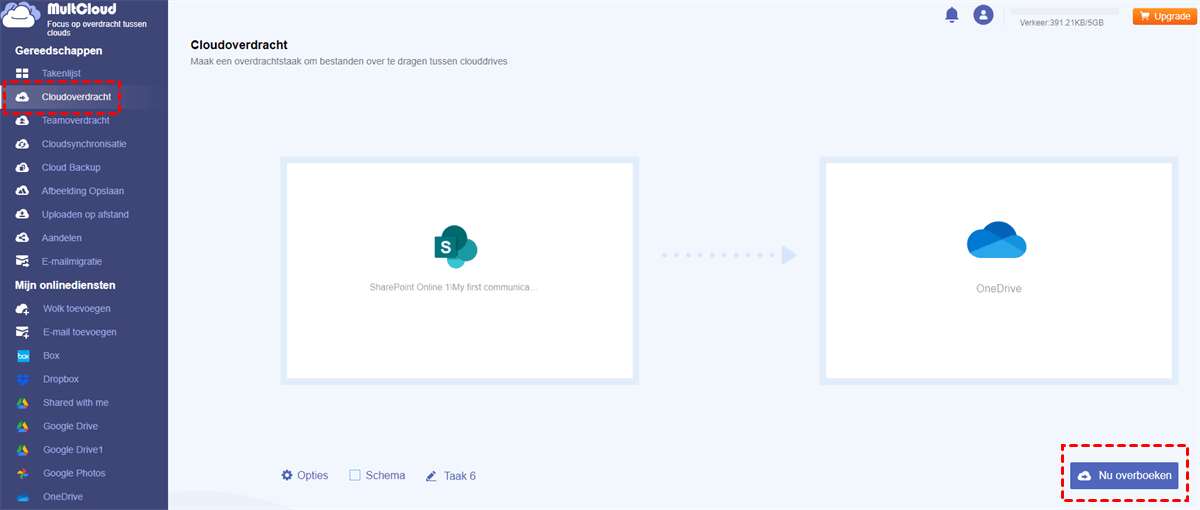Click the Google Drive1 icon
The image size is (1200, 510).
pos(22,450)
